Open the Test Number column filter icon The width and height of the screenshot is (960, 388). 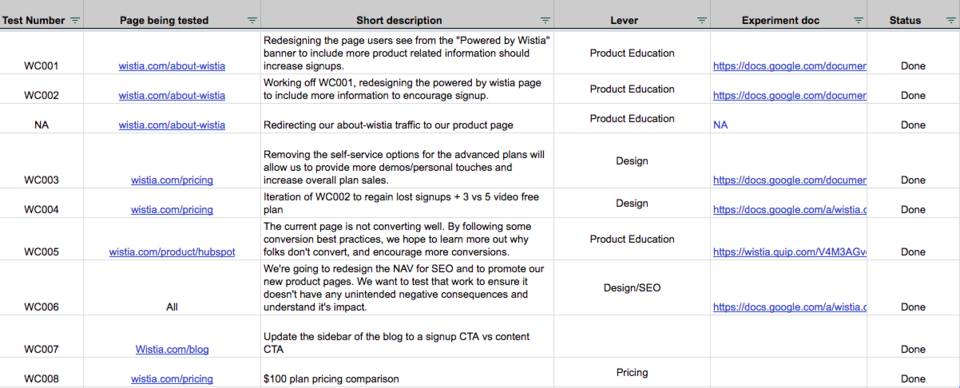[75, 20]
